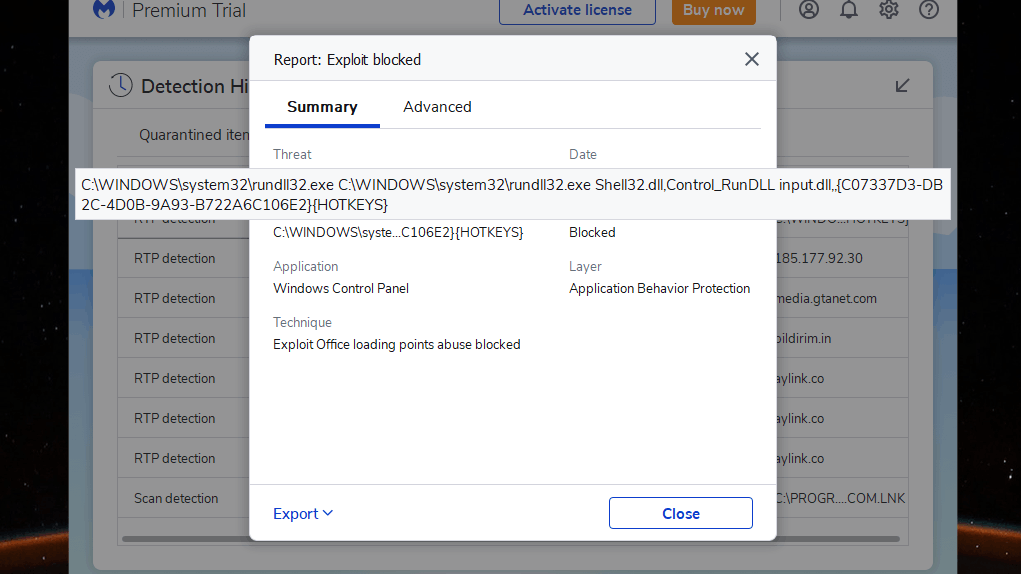1021x574 pixels.
Task: Click Application Behavior Protection layer value
Action: [659, 288]
